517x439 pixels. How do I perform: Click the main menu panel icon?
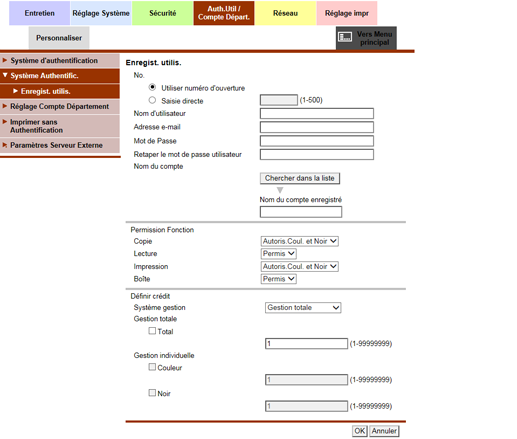(x=345, y=37)
